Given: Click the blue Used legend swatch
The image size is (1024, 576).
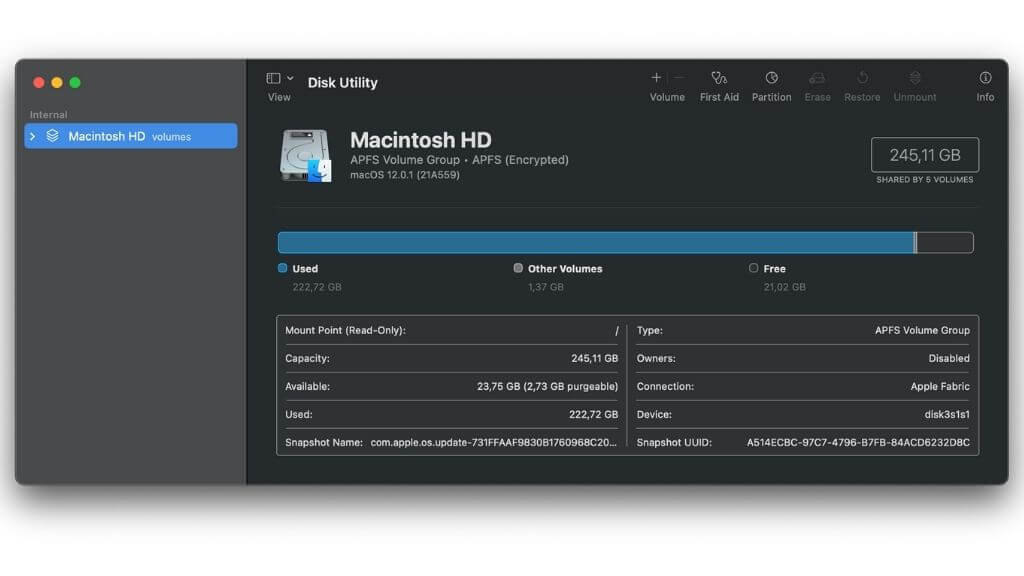Looking at the screenshot, I should (283, 268).
